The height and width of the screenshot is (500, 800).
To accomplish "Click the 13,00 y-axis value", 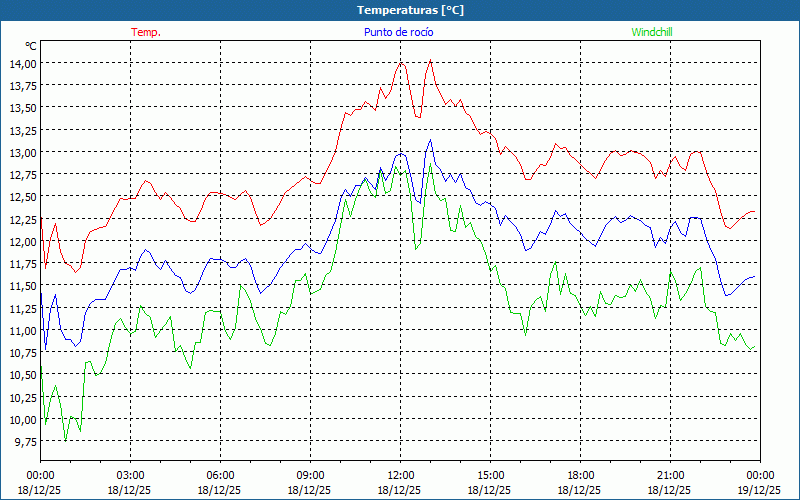I will point(23,152).
